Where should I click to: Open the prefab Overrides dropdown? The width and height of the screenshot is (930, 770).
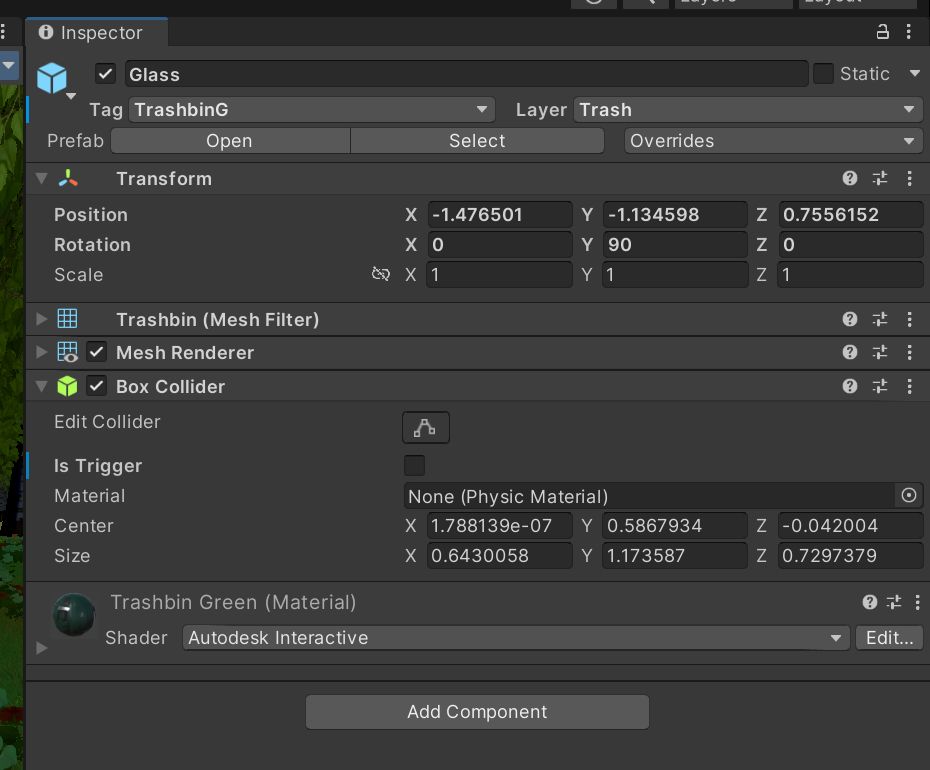773,141
